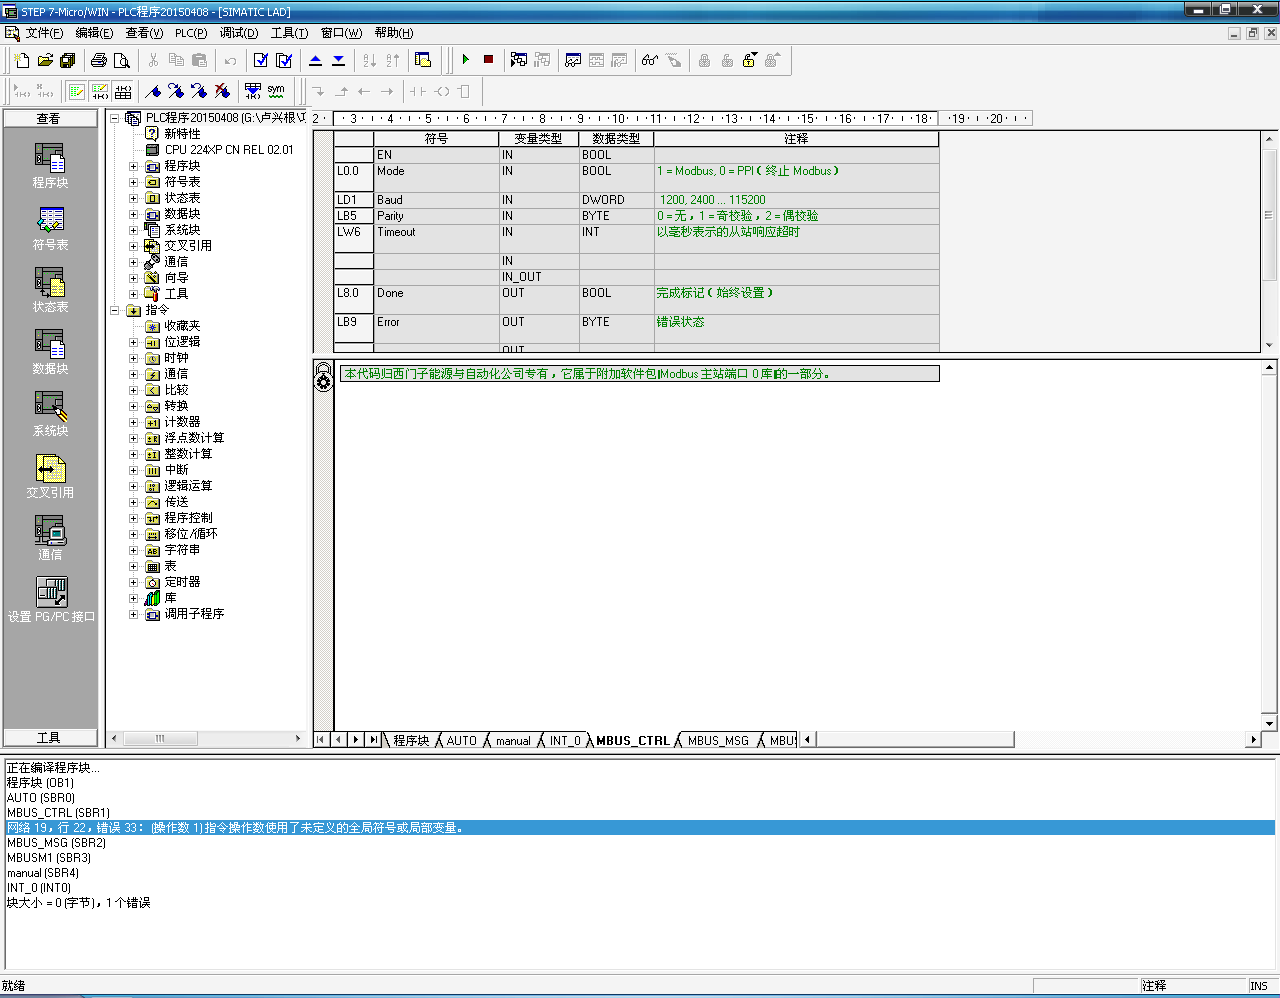Switch to the manual tab
Image resolution: width=1280 pixels, height=998 pixels.
coord(513,741)
